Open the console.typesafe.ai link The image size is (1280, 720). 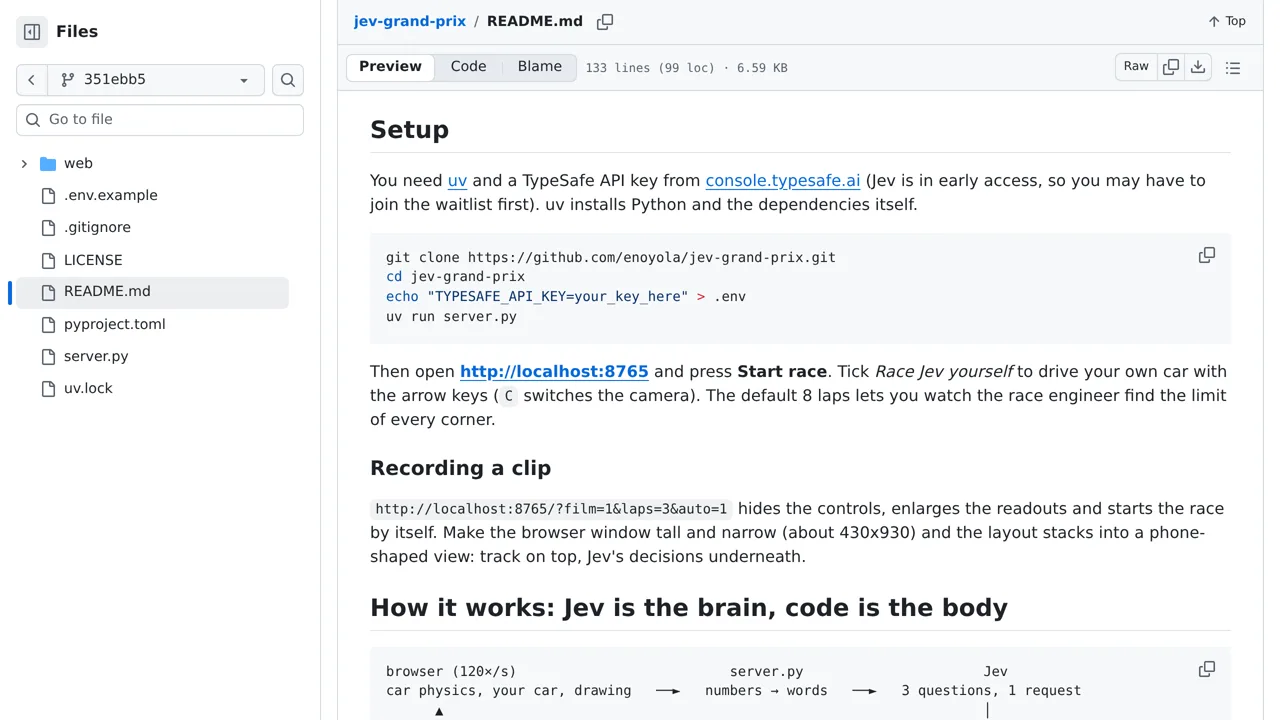pyautogui.click(x=783, y=181)
